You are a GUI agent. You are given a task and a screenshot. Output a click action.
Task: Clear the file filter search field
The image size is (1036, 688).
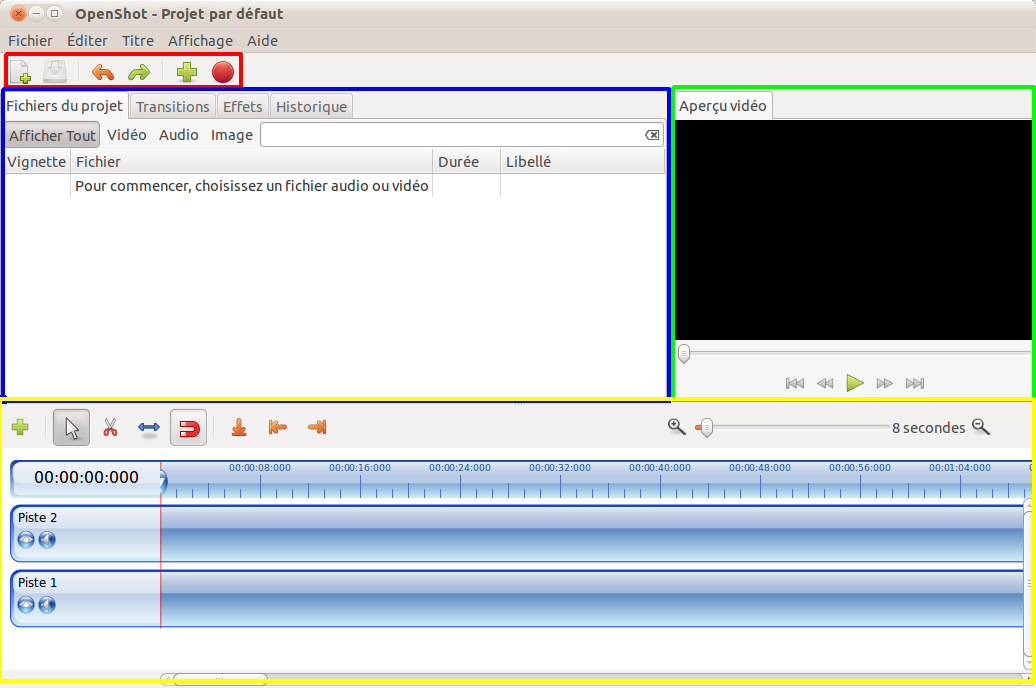[652, 135]
